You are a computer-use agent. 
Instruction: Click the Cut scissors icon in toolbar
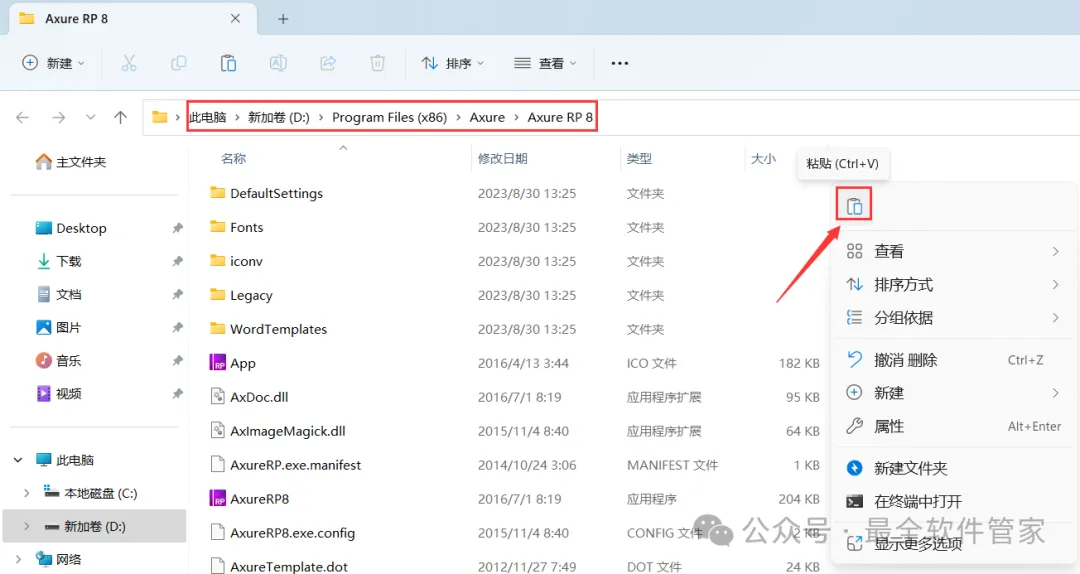click(129, 63)
